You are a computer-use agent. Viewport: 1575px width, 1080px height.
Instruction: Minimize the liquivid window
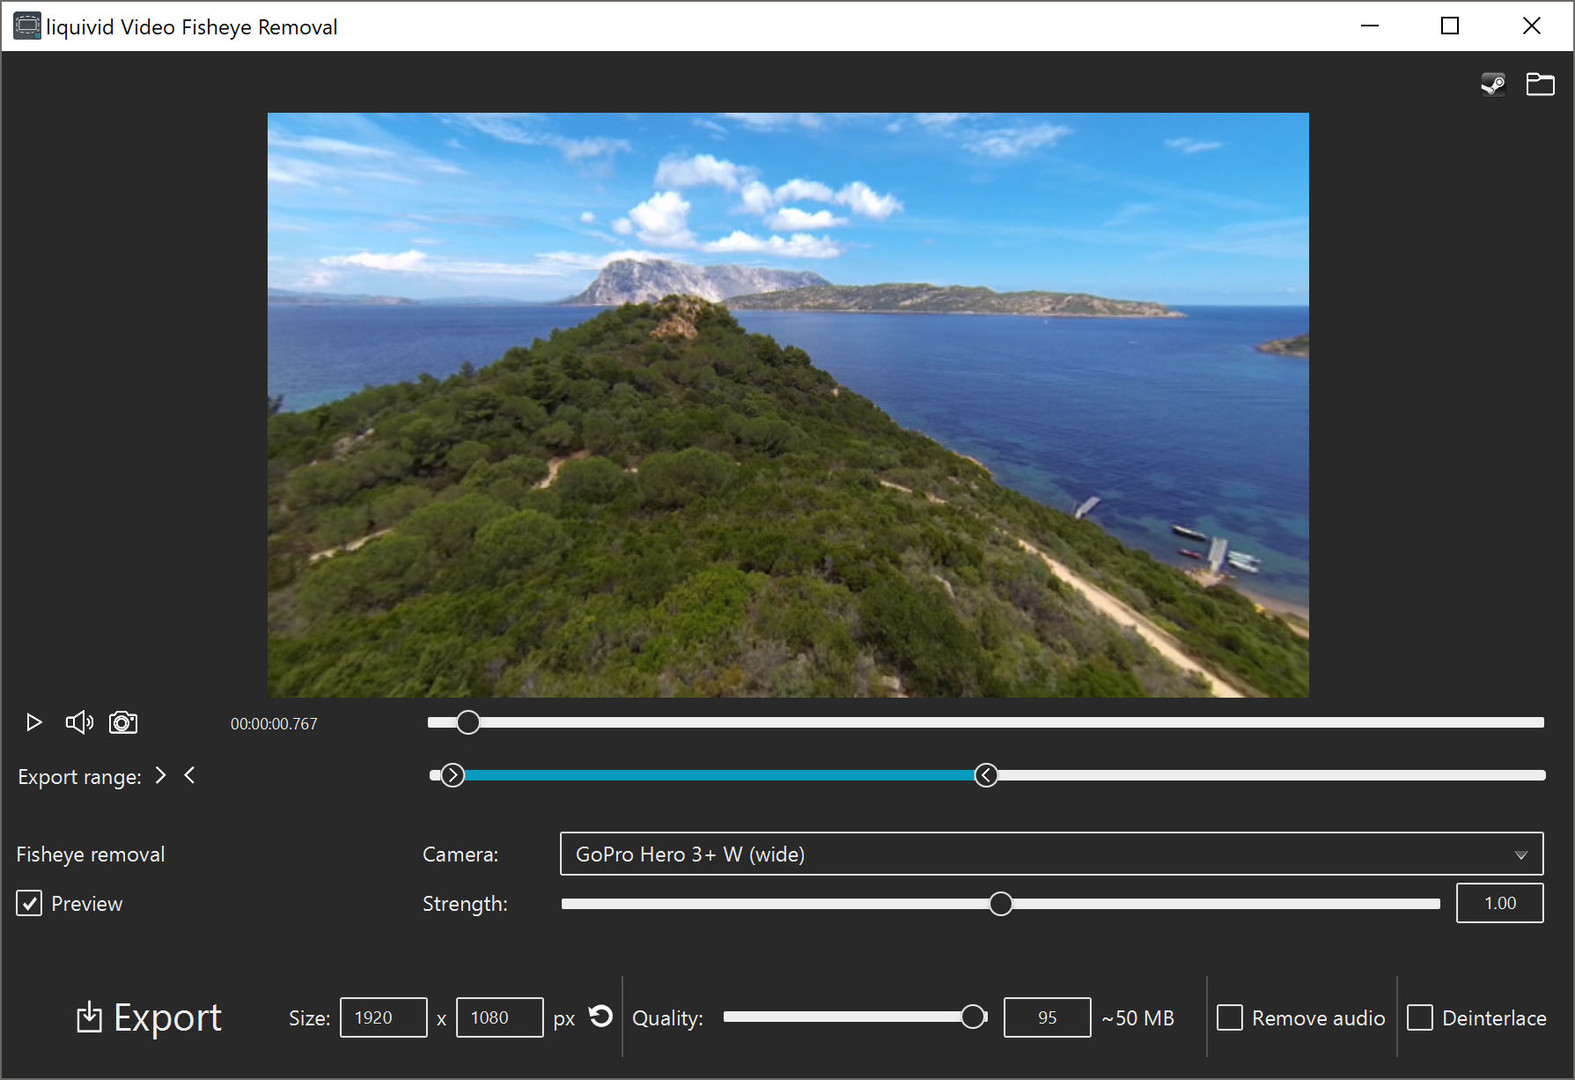pos(1370,26)
